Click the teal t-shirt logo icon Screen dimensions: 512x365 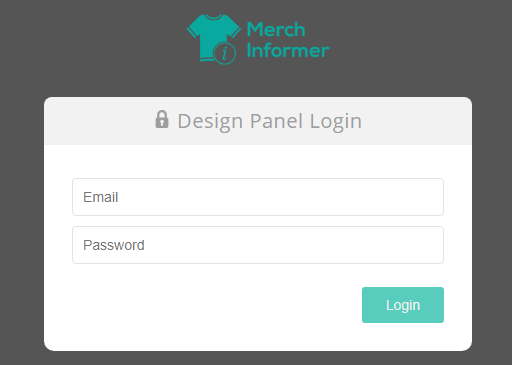tap(214, 39)
